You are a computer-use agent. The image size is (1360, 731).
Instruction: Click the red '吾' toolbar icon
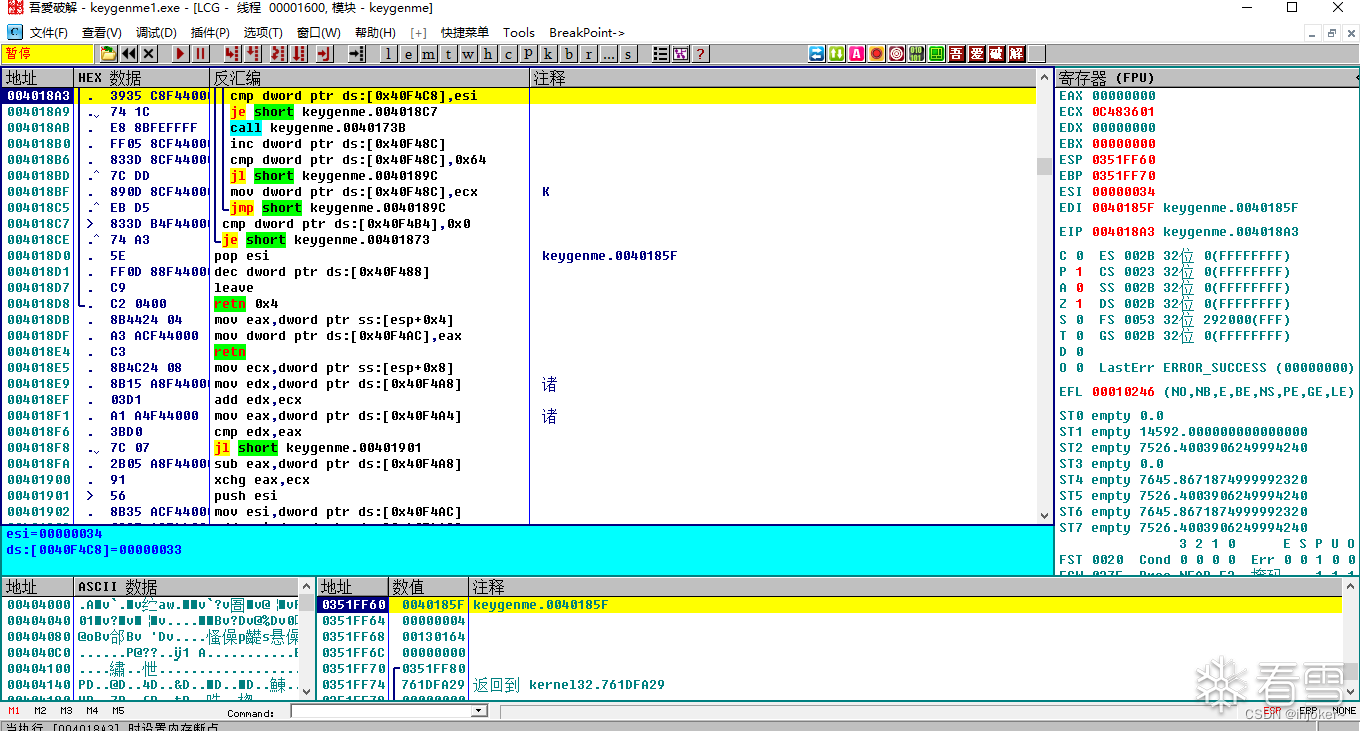point(957,54)
